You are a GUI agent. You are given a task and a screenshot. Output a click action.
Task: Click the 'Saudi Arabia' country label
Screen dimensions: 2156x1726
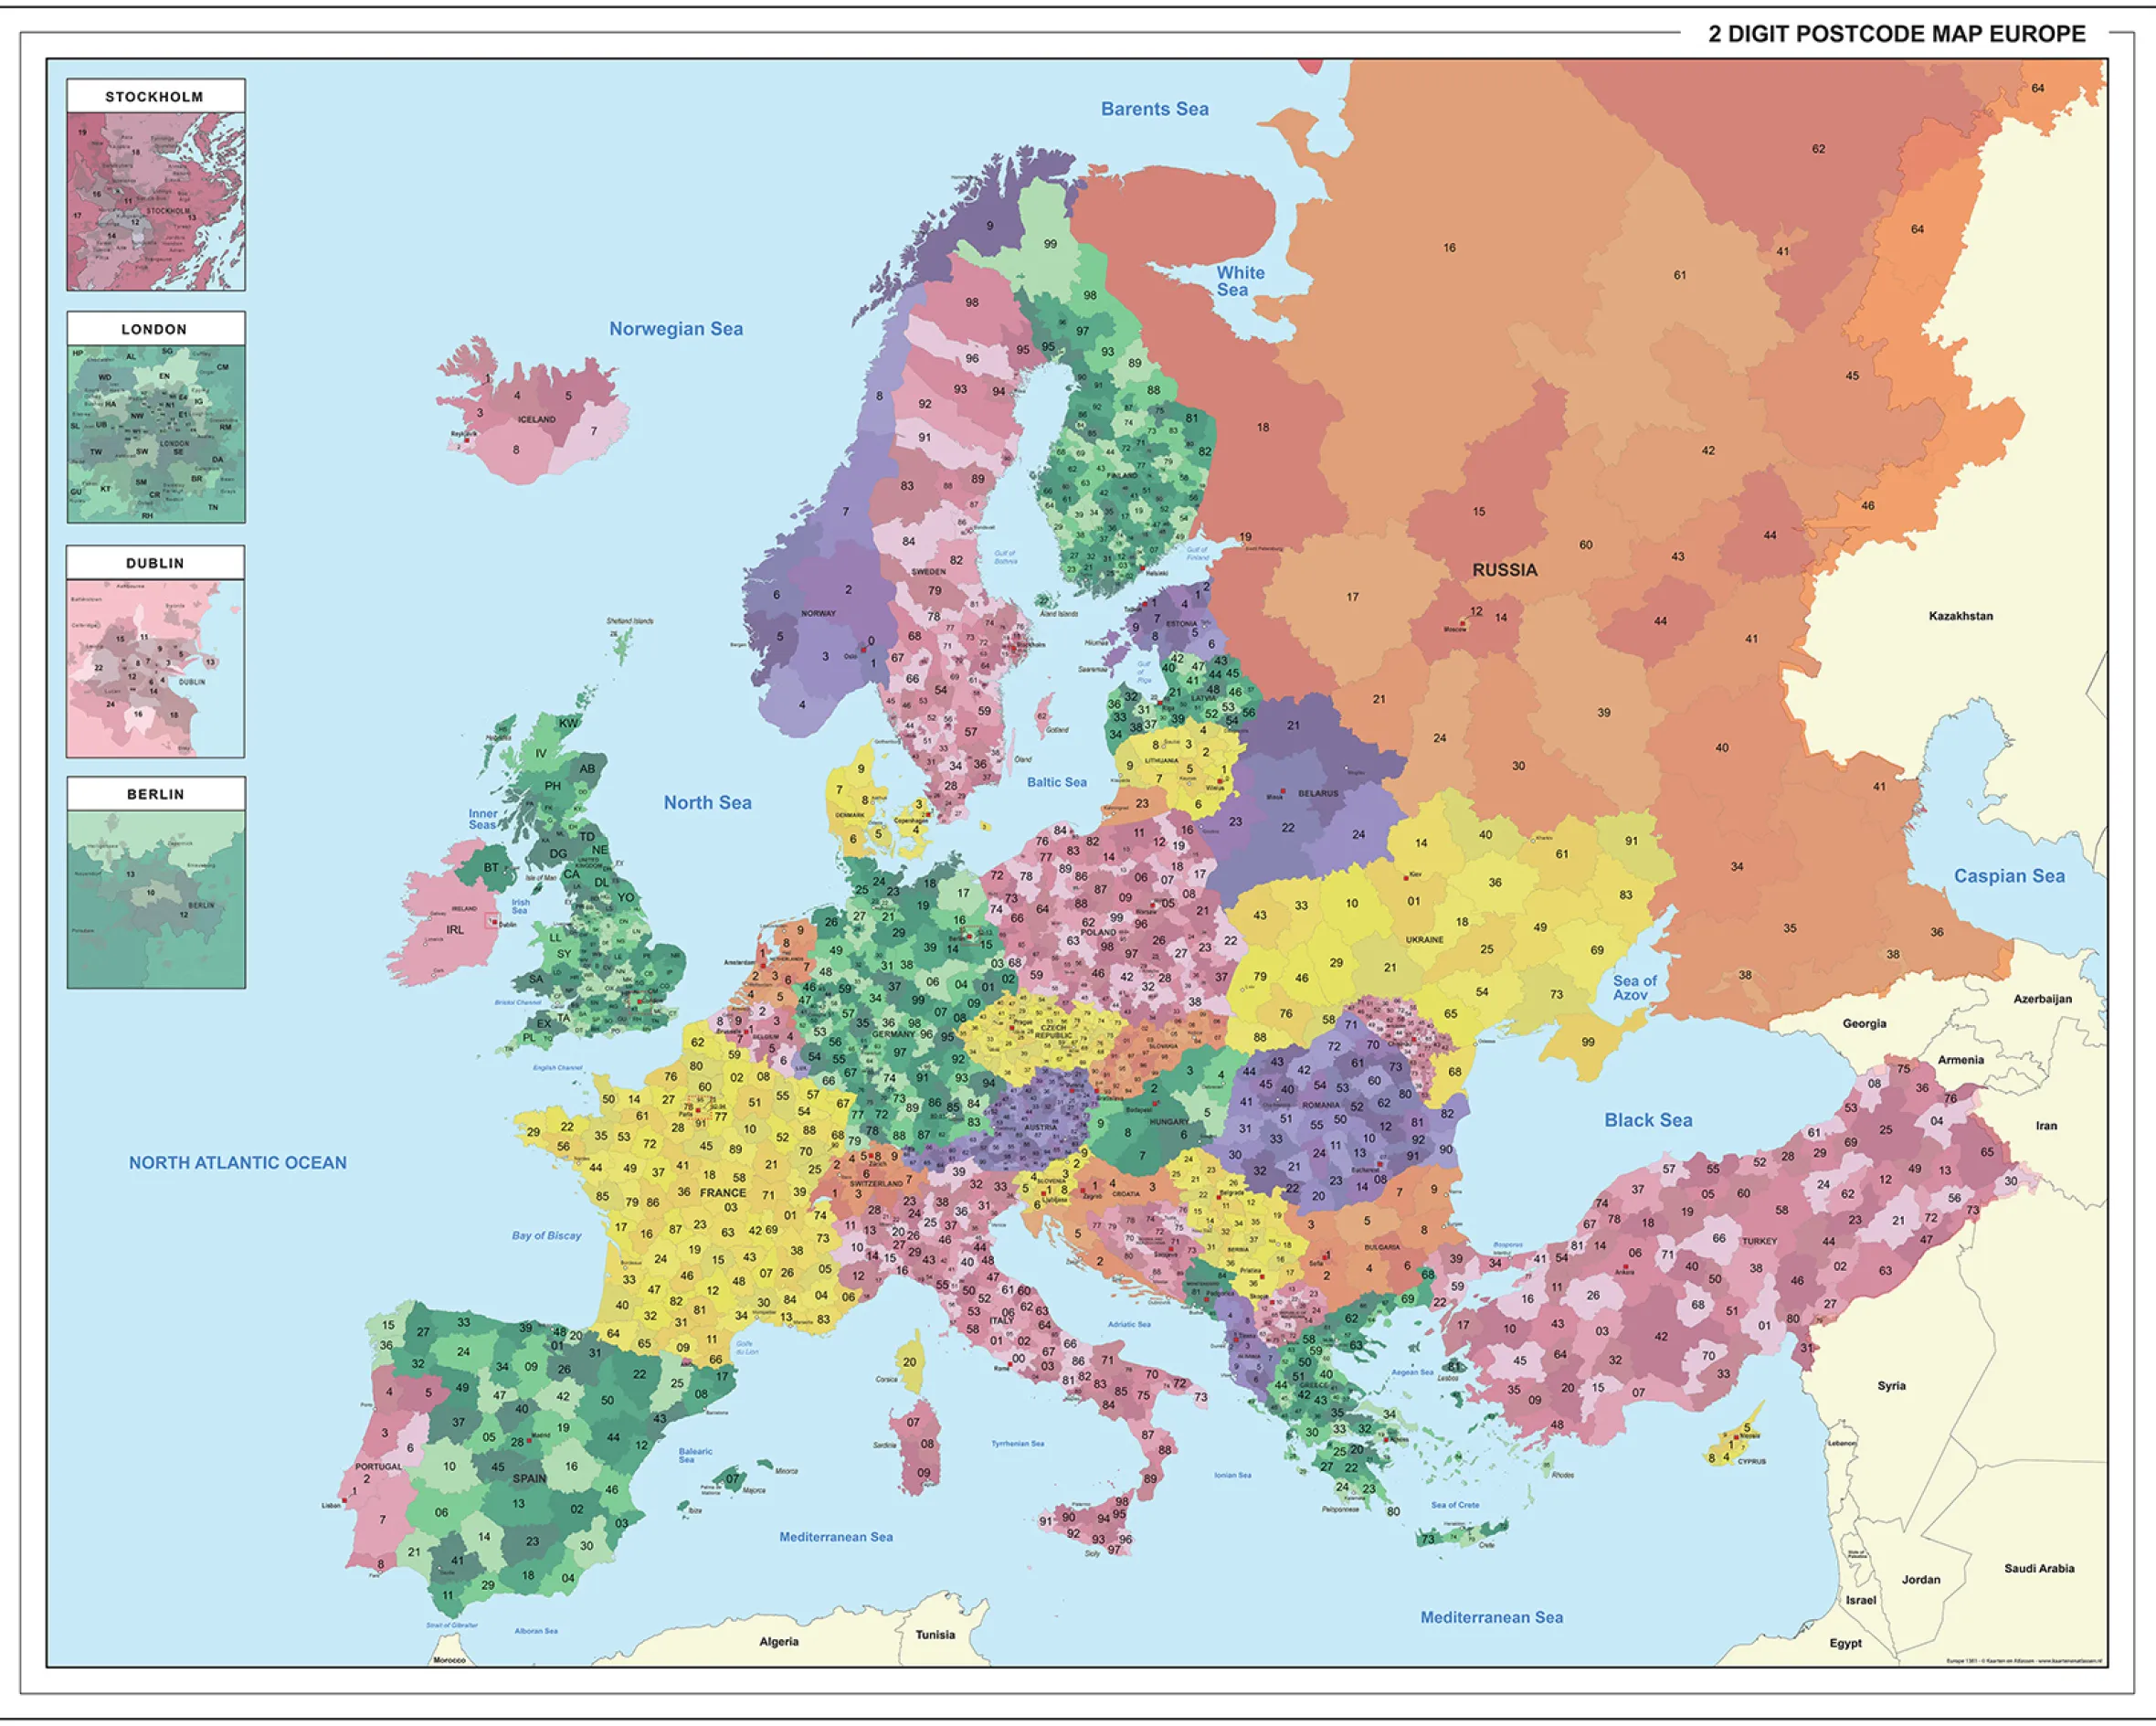(x=2039, y=1568)
